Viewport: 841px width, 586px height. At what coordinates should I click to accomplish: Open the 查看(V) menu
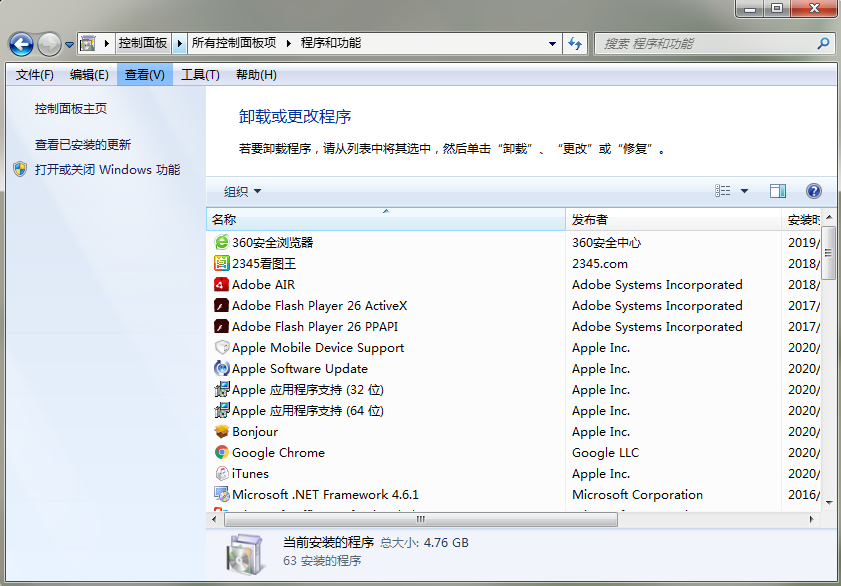tap(145, 75)
